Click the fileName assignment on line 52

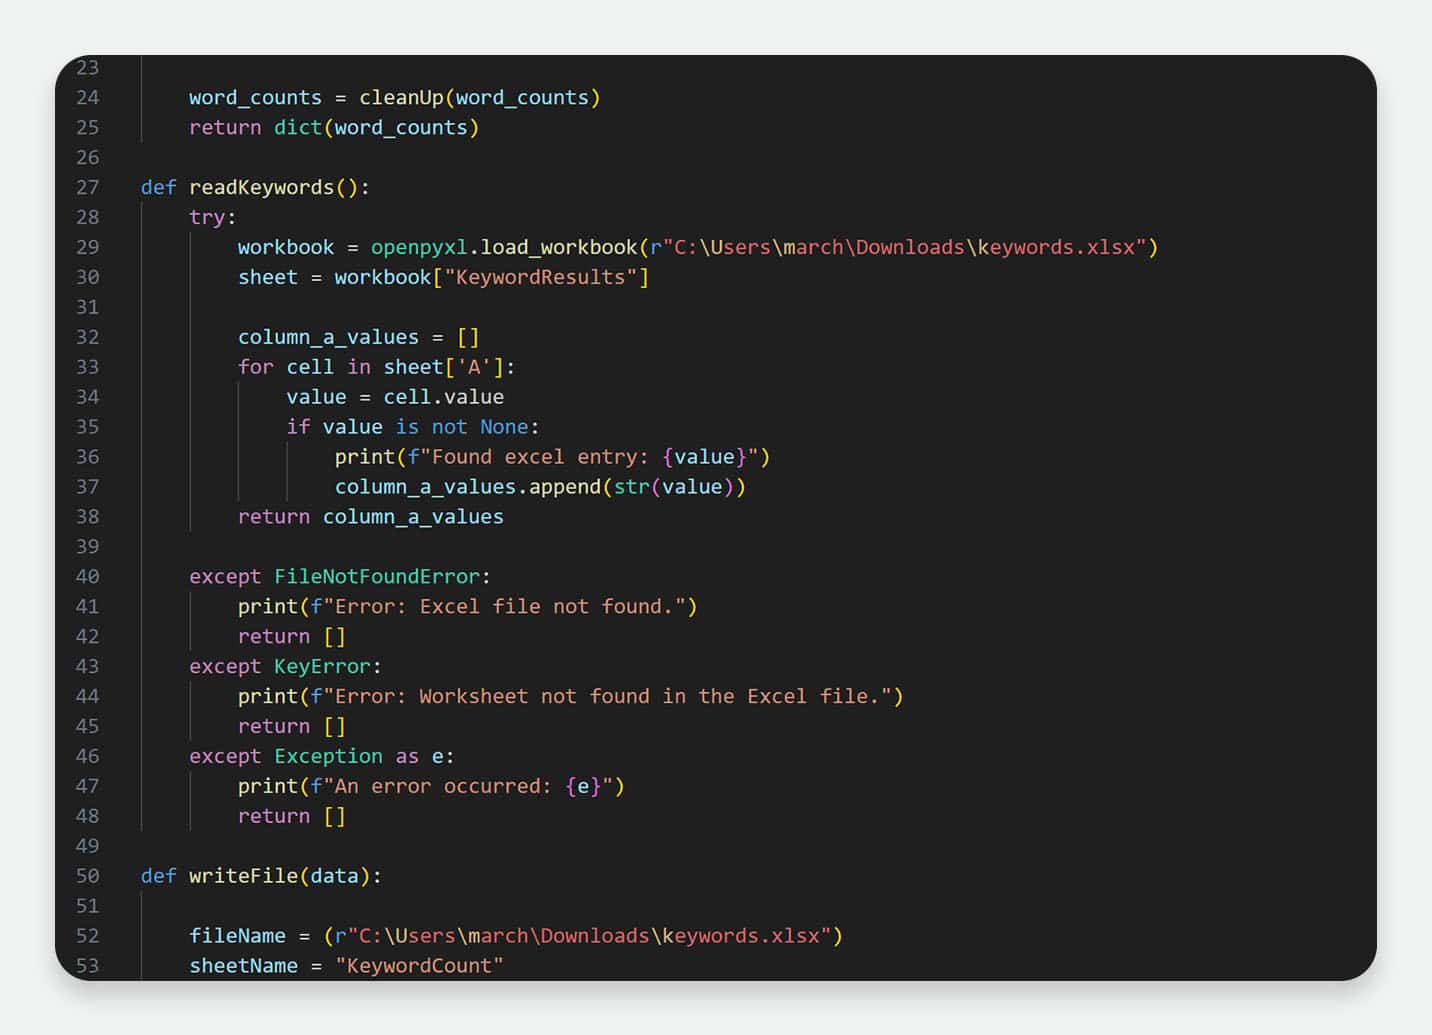[x=516, y=936]
